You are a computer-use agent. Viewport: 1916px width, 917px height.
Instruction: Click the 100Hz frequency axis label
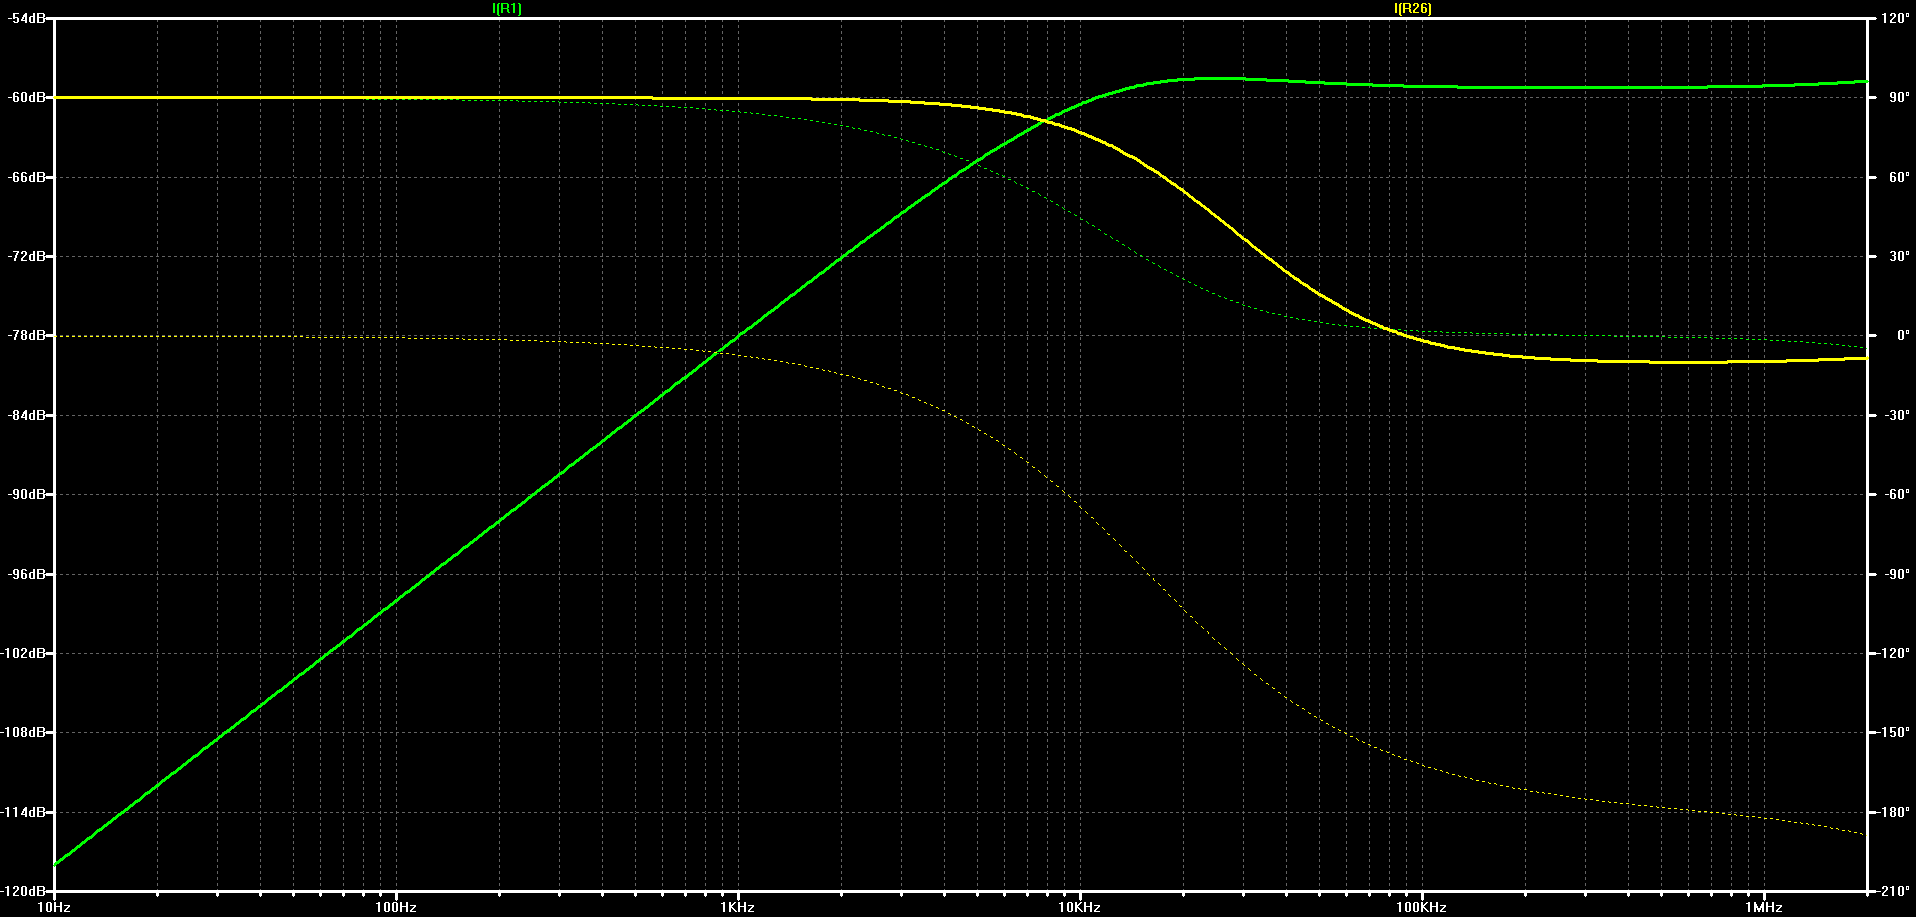click(x=396, y=907)
